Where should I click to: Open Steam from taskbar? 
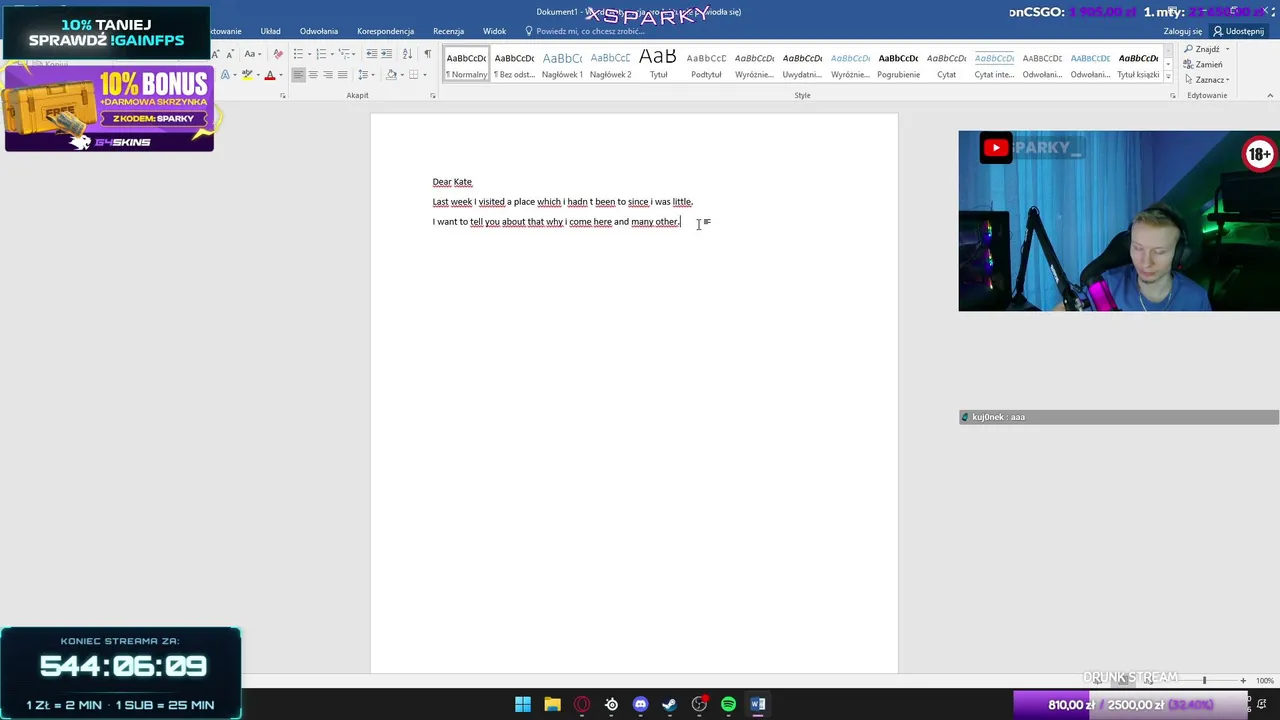pos(670,704)
